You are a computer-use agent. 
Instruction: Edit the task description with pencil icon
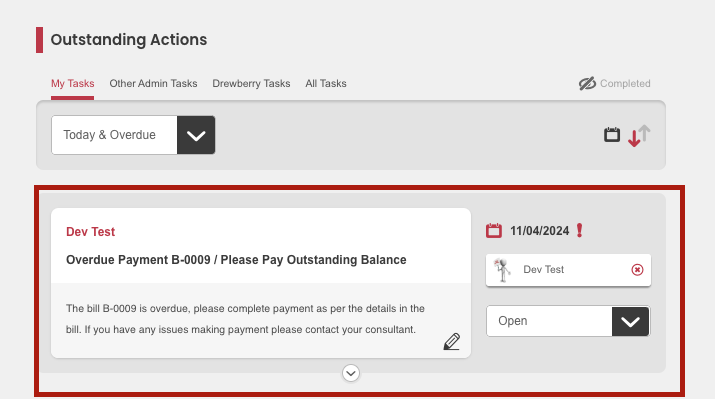point(451,342)
